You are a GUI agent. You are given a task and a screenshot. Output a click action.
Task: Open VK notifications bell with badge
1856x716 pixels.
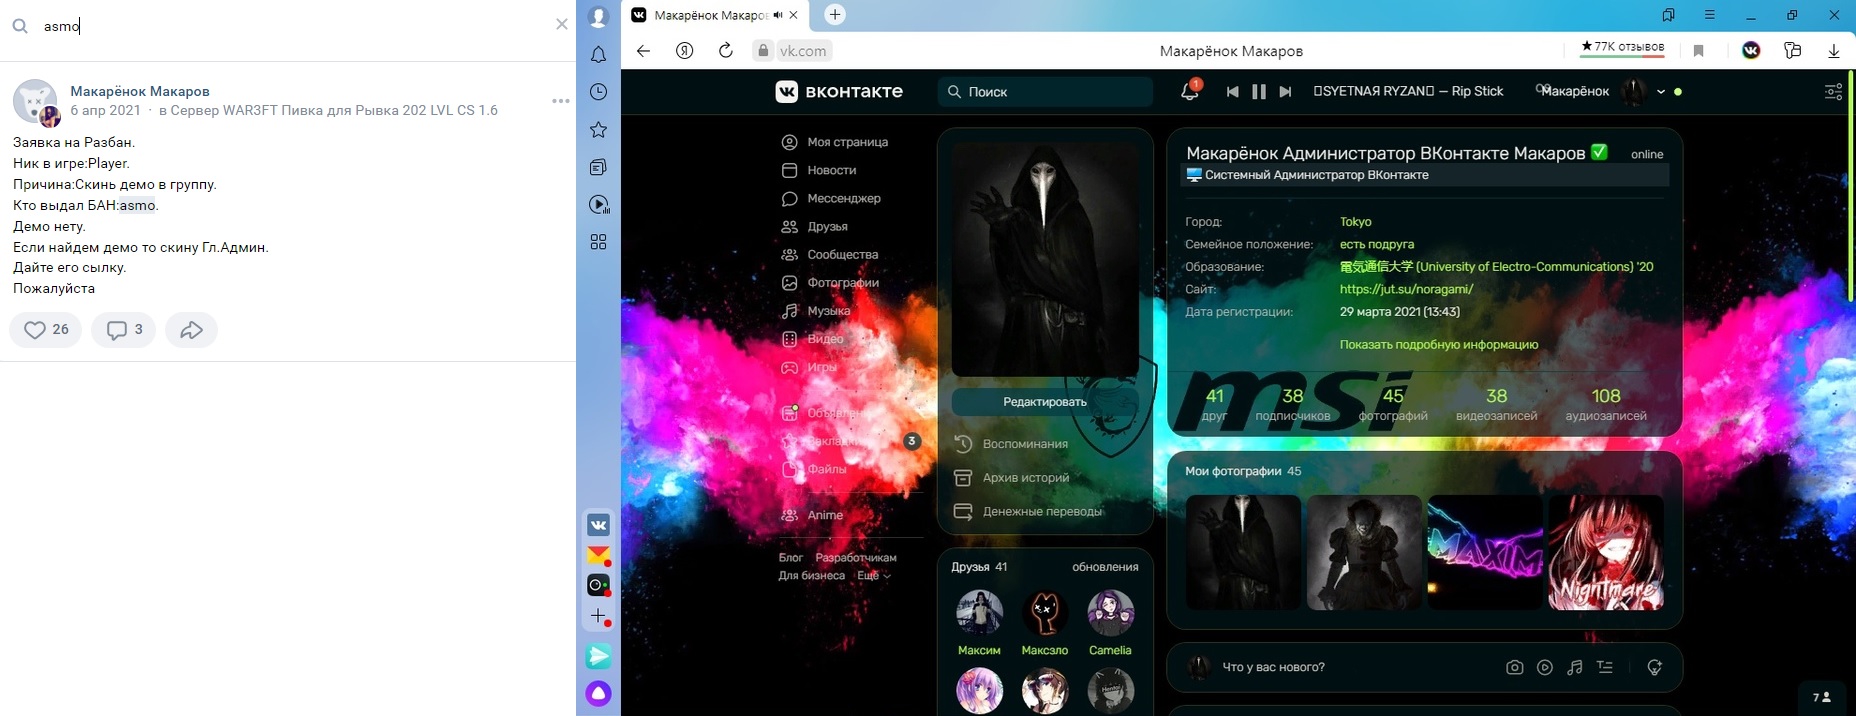click(x=1189, y=91)
